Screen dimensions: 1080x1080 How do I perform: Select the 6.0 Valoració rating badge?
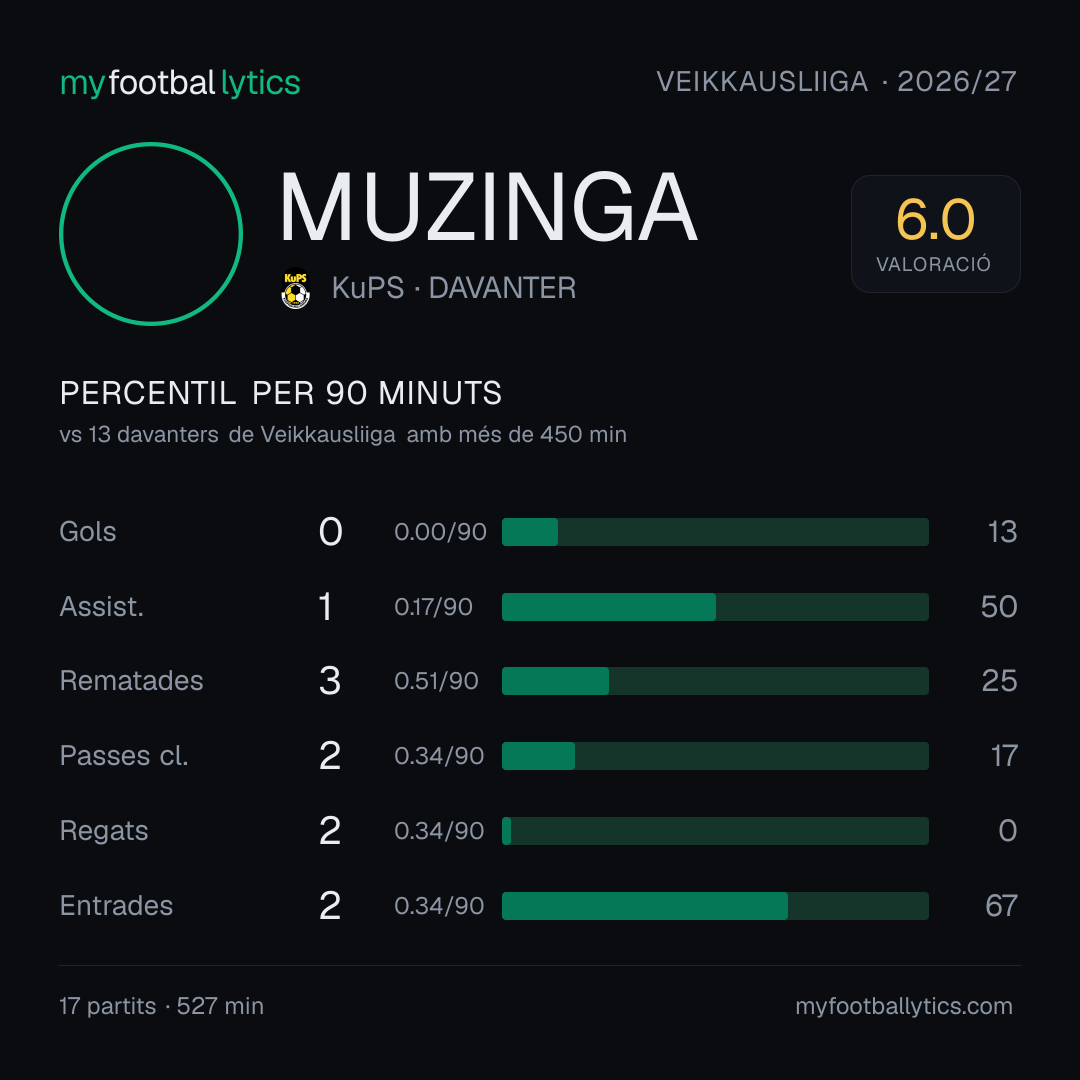[x=935, y=234]
